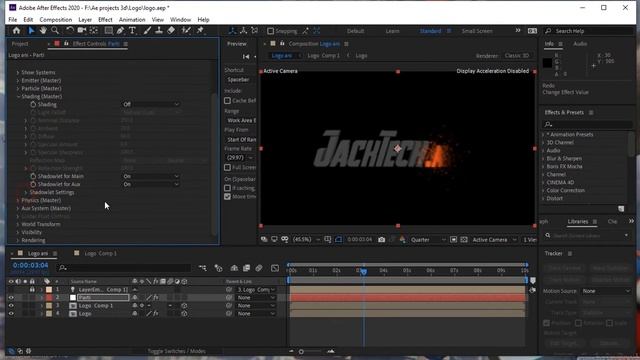640x360 pixels.
Task: Open the Composition menu
Action: (56, 20)
